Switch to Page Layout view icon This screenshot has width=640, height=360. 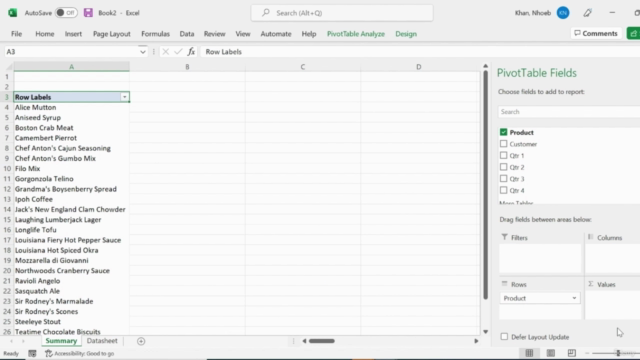pyautogui.click(x=551, y=353)
